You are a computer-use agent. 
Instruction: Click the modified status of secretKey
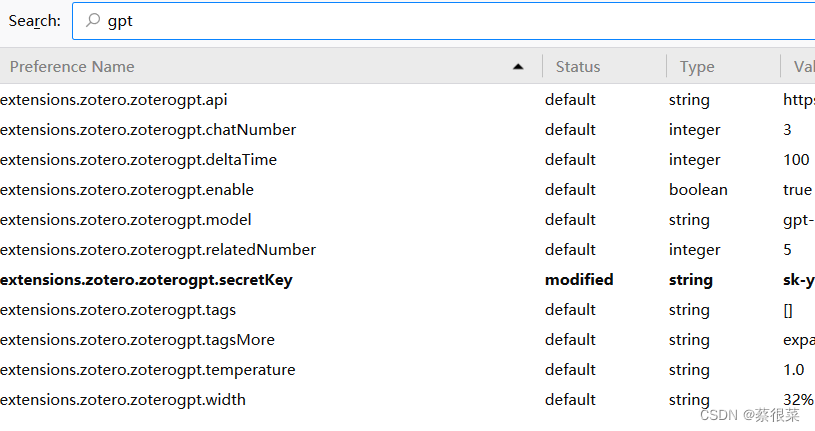coord(579,280)
